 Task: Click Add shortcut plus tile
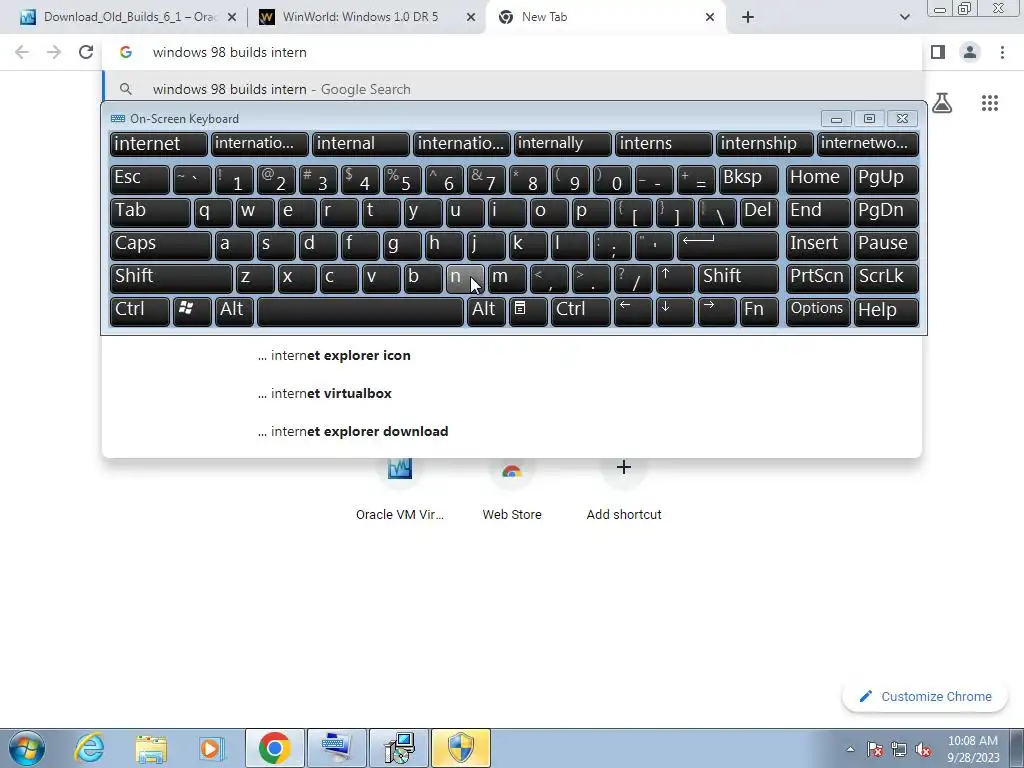pyautogui.click(x=624, y=487)
